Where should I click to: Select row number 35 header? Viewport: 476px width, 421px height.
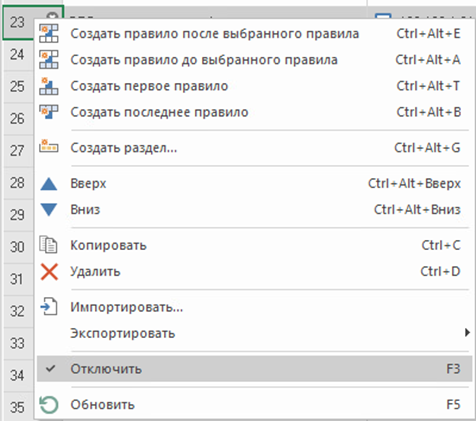[17, 407]
